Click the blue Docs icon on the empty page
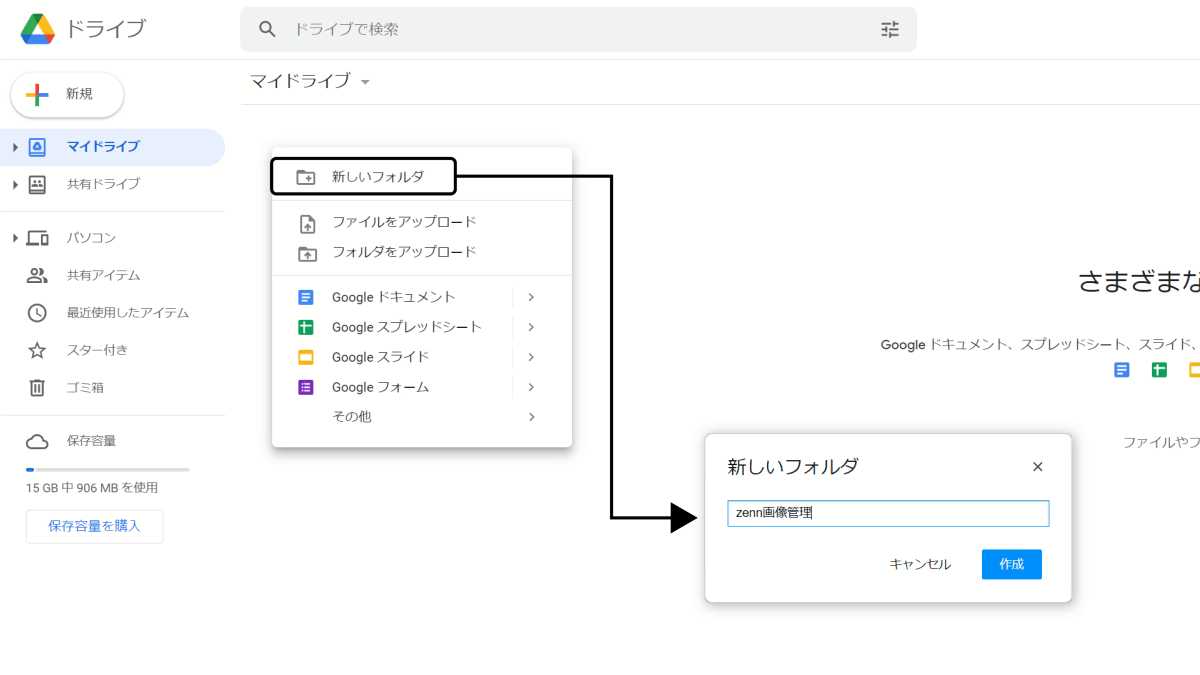The image size is (1200, 675). pyautogui.click(x=1122, y=370)
